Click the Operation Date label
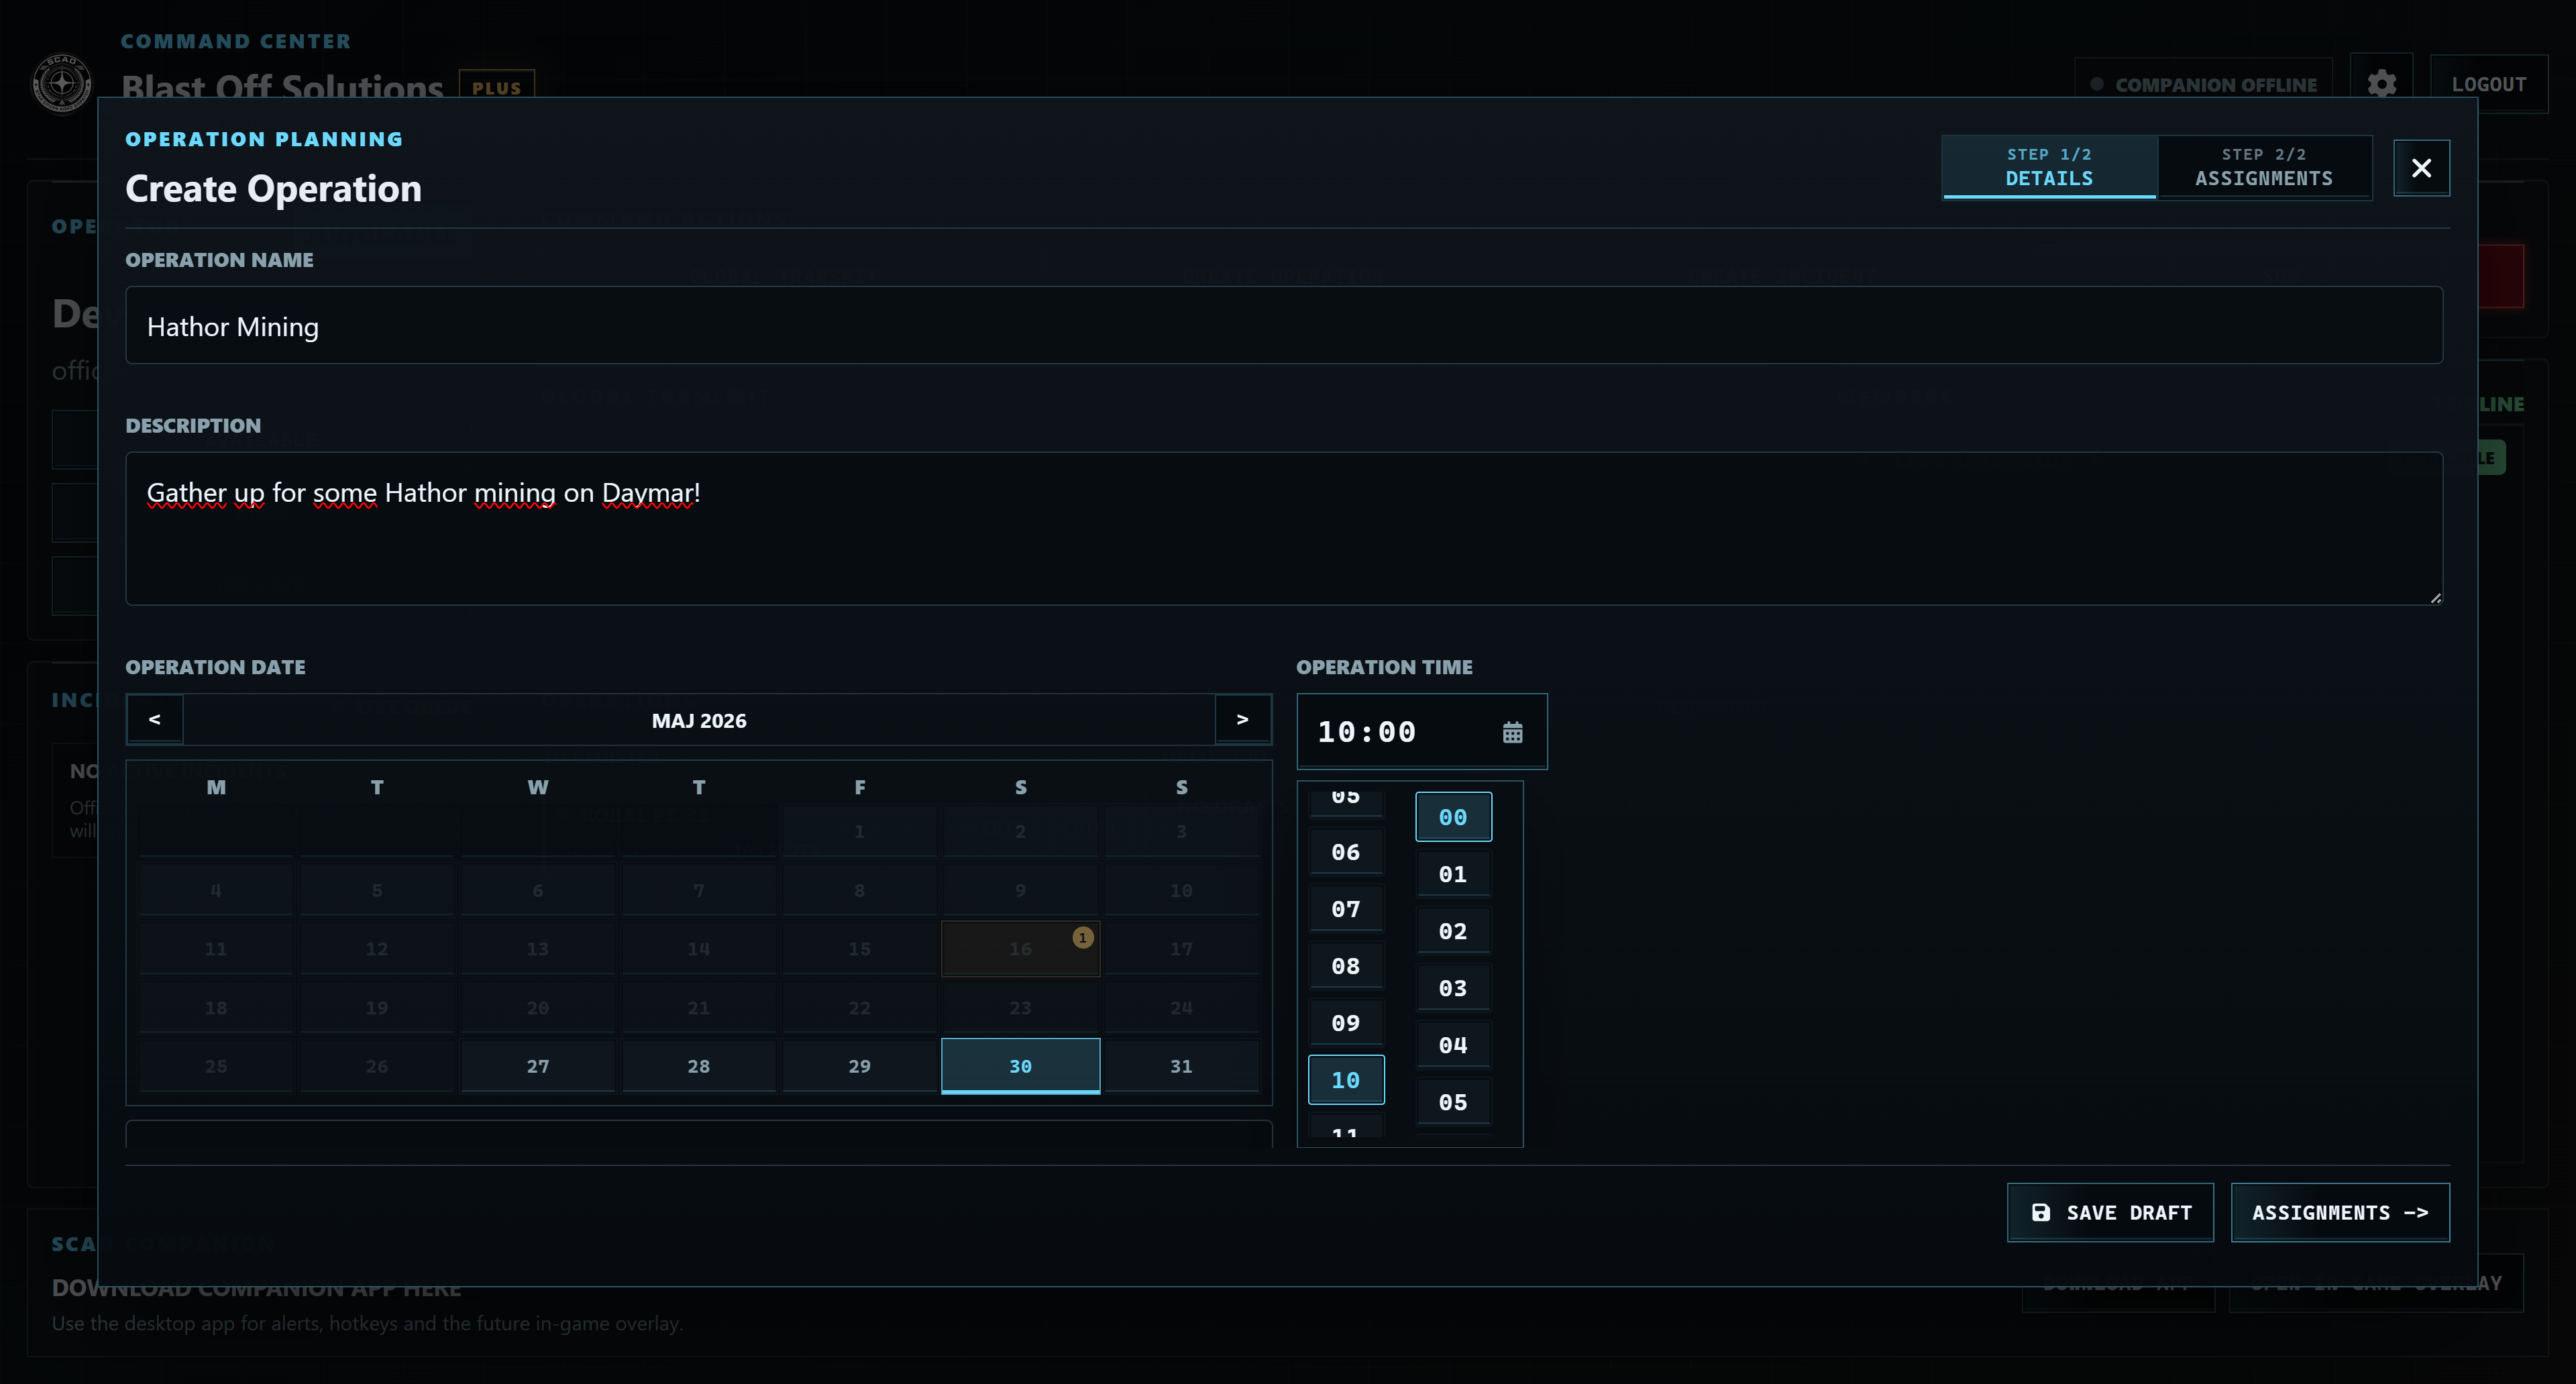Screen dimensions: 2576x1384 tap(215, 667)
